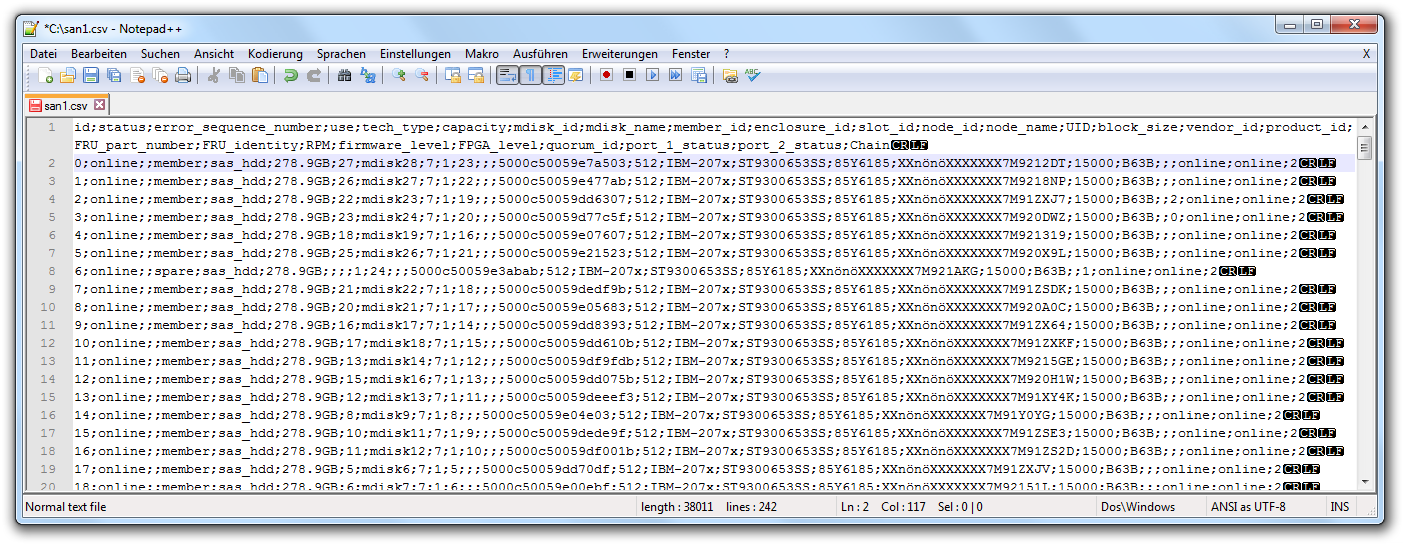This screenshot has width=1409, height=546.
Task: Click the vertical scrollbar down arrow
Action: [1364, 483]
